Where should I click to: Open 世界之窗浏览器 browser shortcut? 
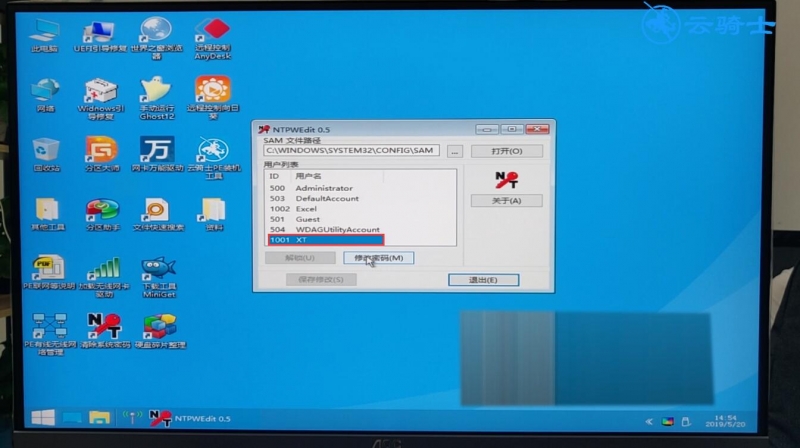coord(156,37)
